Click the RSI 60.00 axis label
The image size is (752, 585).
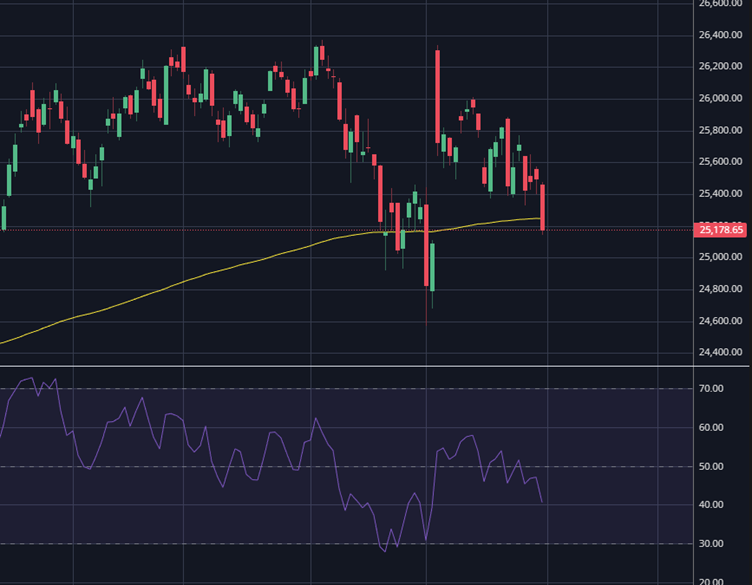(x=711, y=427)
